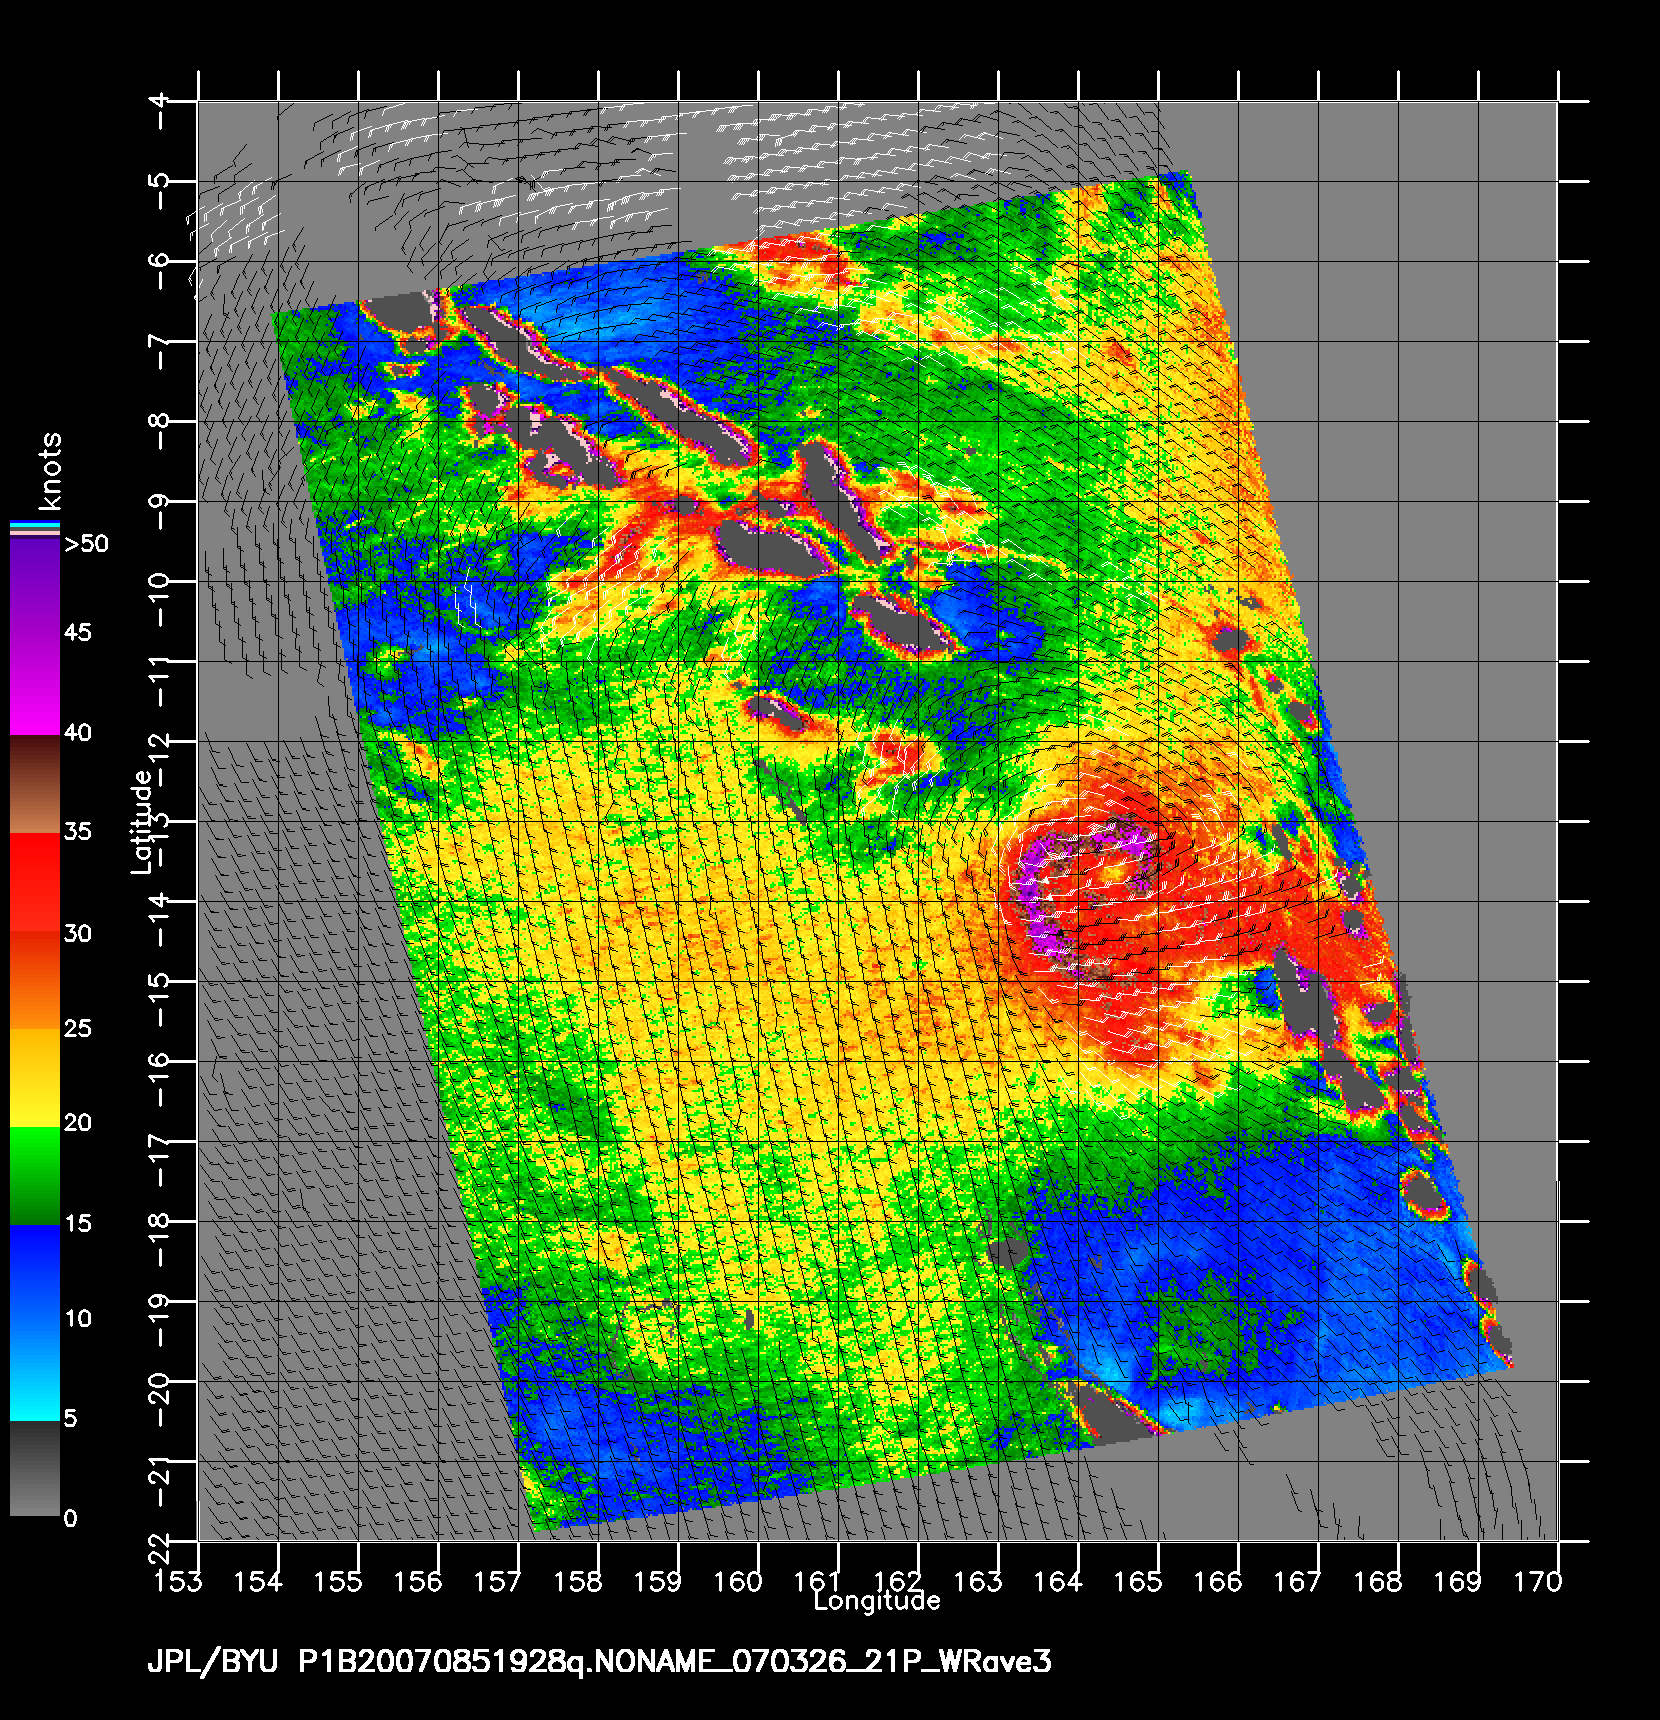Screen dimensions: 1660x1720
Task: Click the '167' longitude tick label
Action: [x=1298, y=1581]
